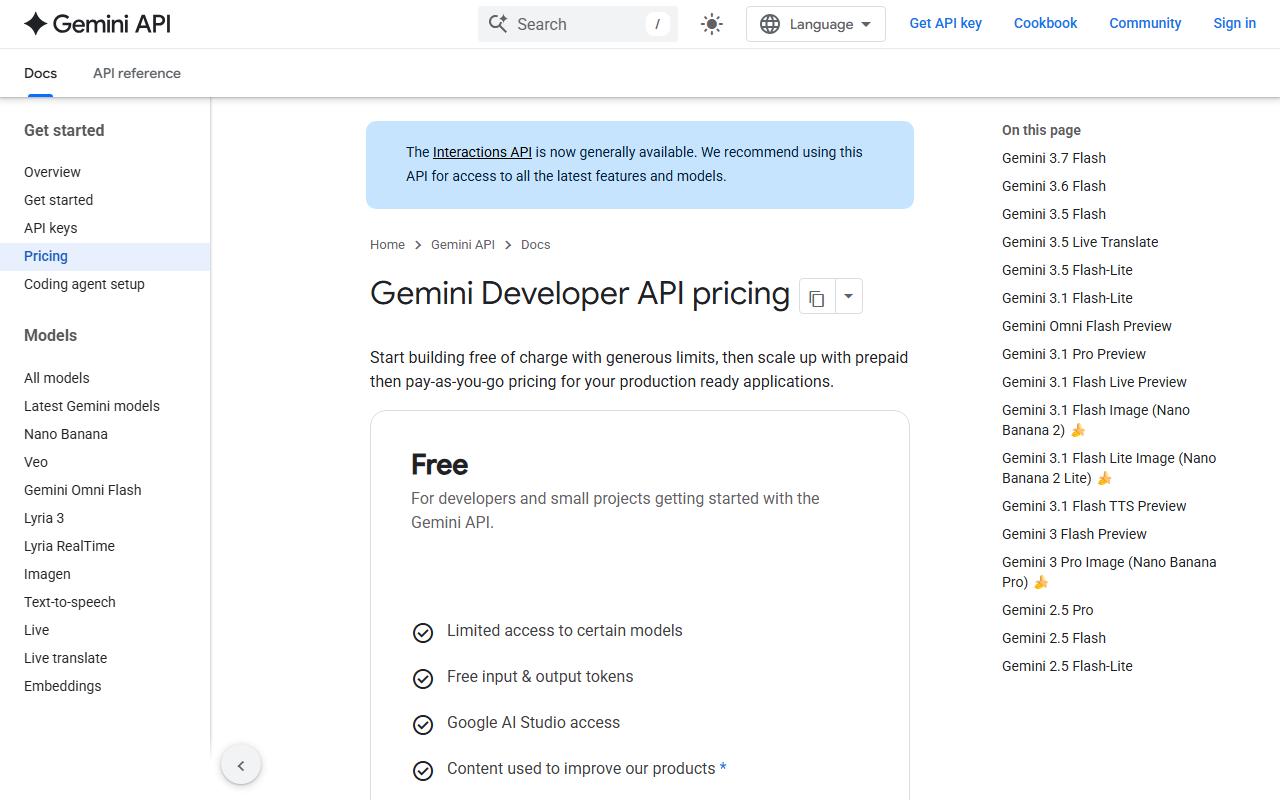The height and width of the screenshot is (800, 1280).
Task: Jump to Gemini 3.5 Live Translate section
Action: click(1080, 242)
